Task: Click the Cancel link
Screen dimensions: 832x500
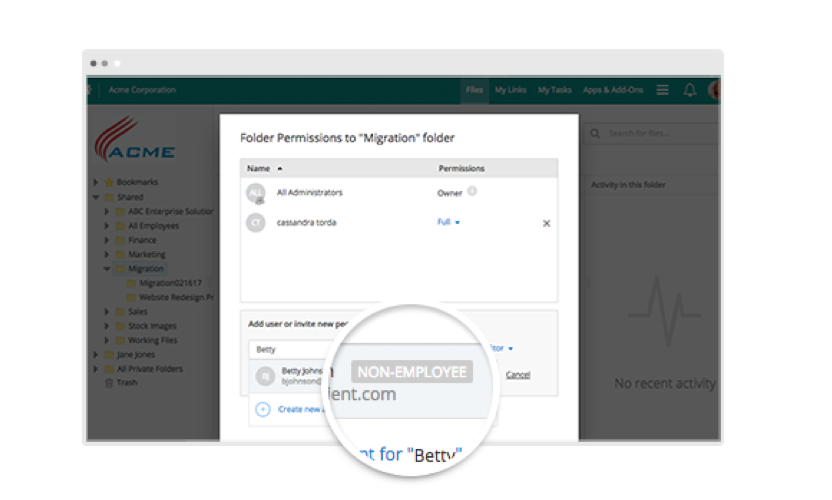Action: coord(518,375)
